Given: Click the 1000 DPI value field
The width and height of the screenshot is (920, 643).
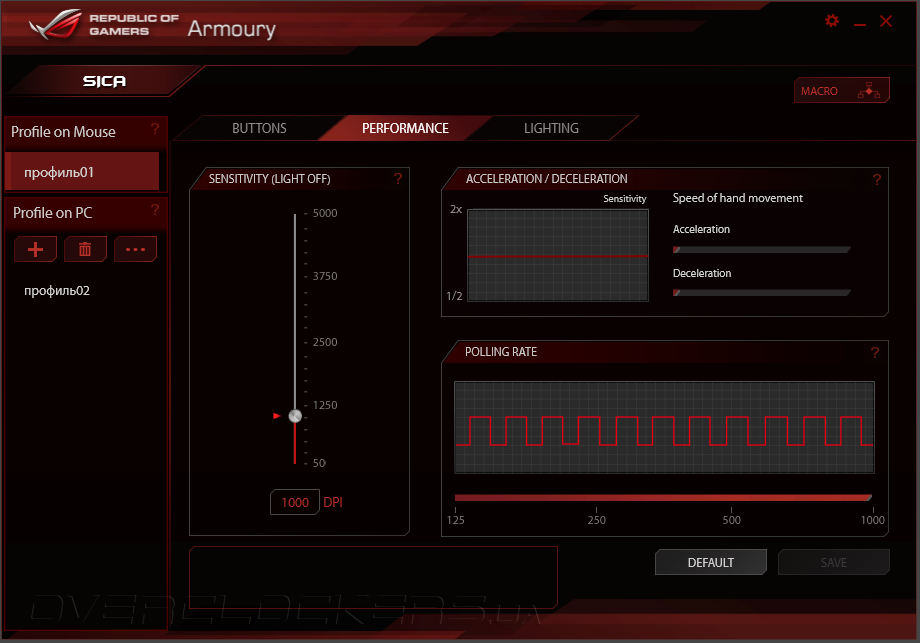Looking at the screenshot, I should coord(295,502).
